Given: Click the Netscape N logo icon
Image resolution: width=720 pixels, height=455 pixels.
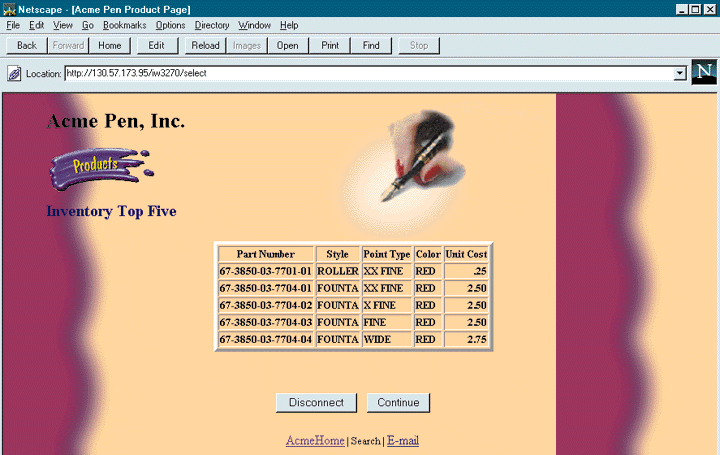Looking at the screenshot, I should 704,72.
